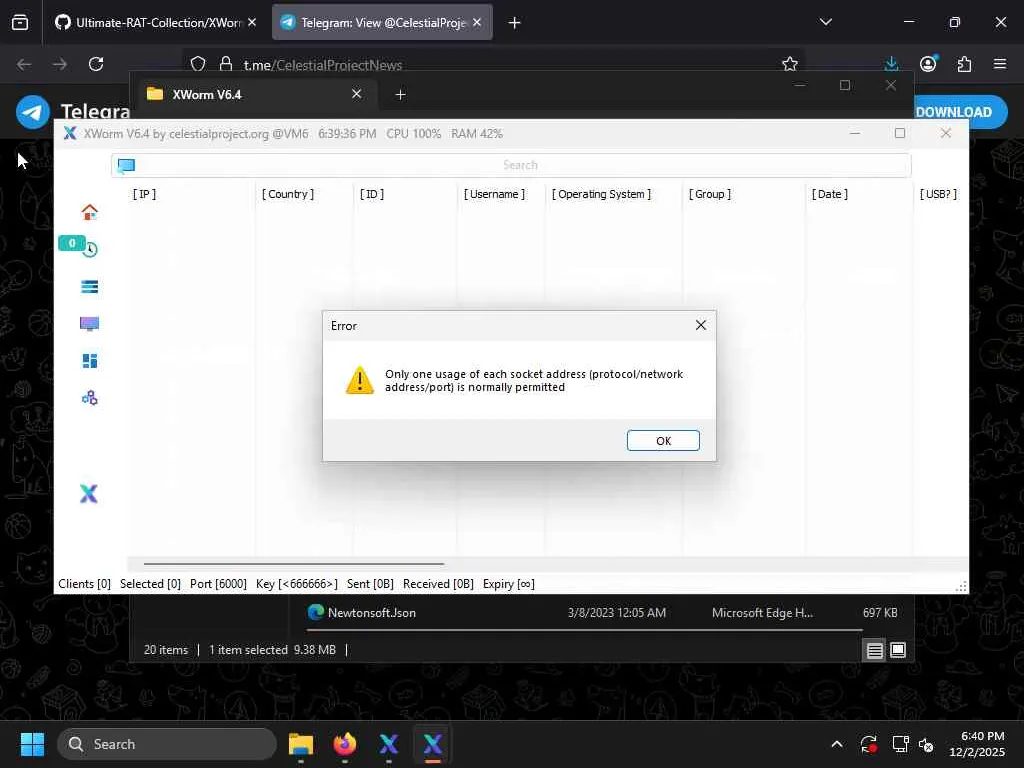Click the teal 0 counter badge
1024x768 pixels.
coord(72,243)
